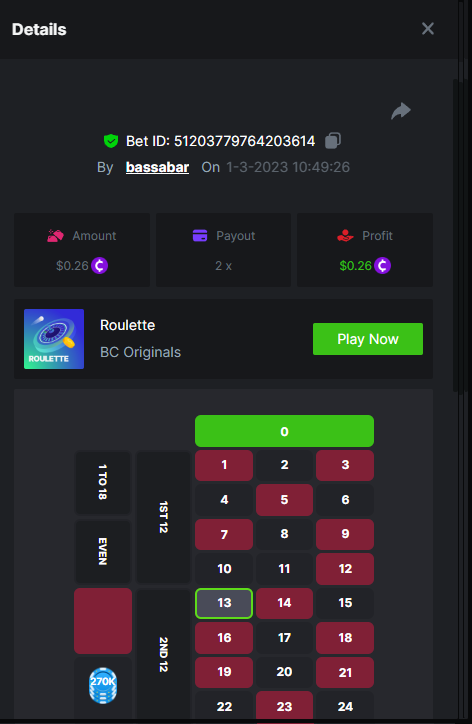
Task: Click the purple coin icon beside Amount
Action: click(x=99, y=265)
